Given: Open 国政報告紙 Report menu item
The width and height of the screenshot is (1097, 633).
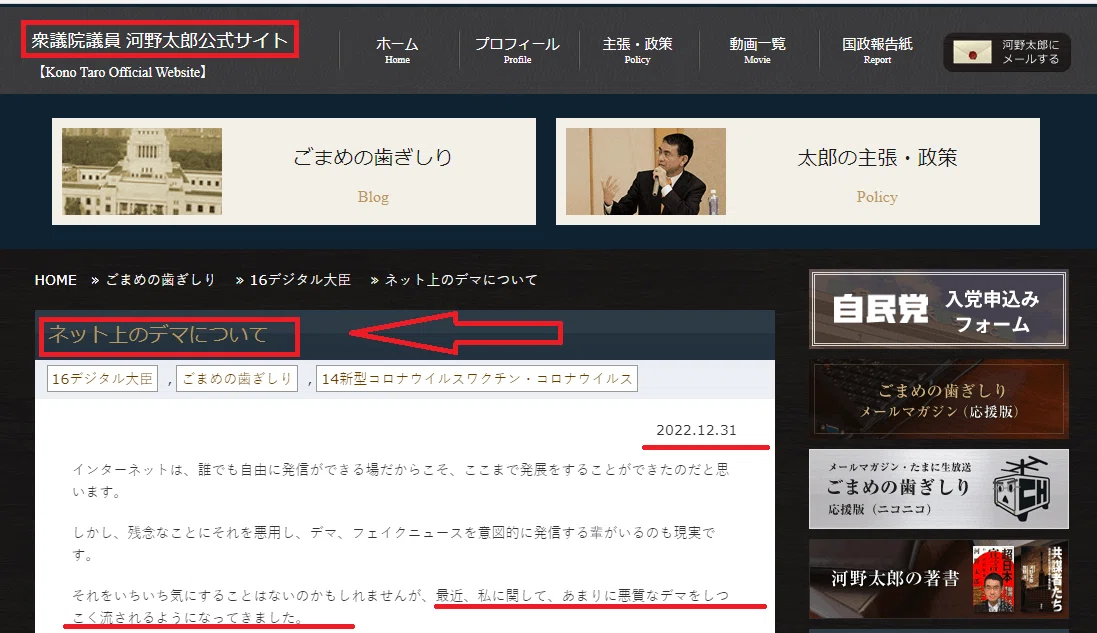Looking at the screenshot, I should (877, 50).
